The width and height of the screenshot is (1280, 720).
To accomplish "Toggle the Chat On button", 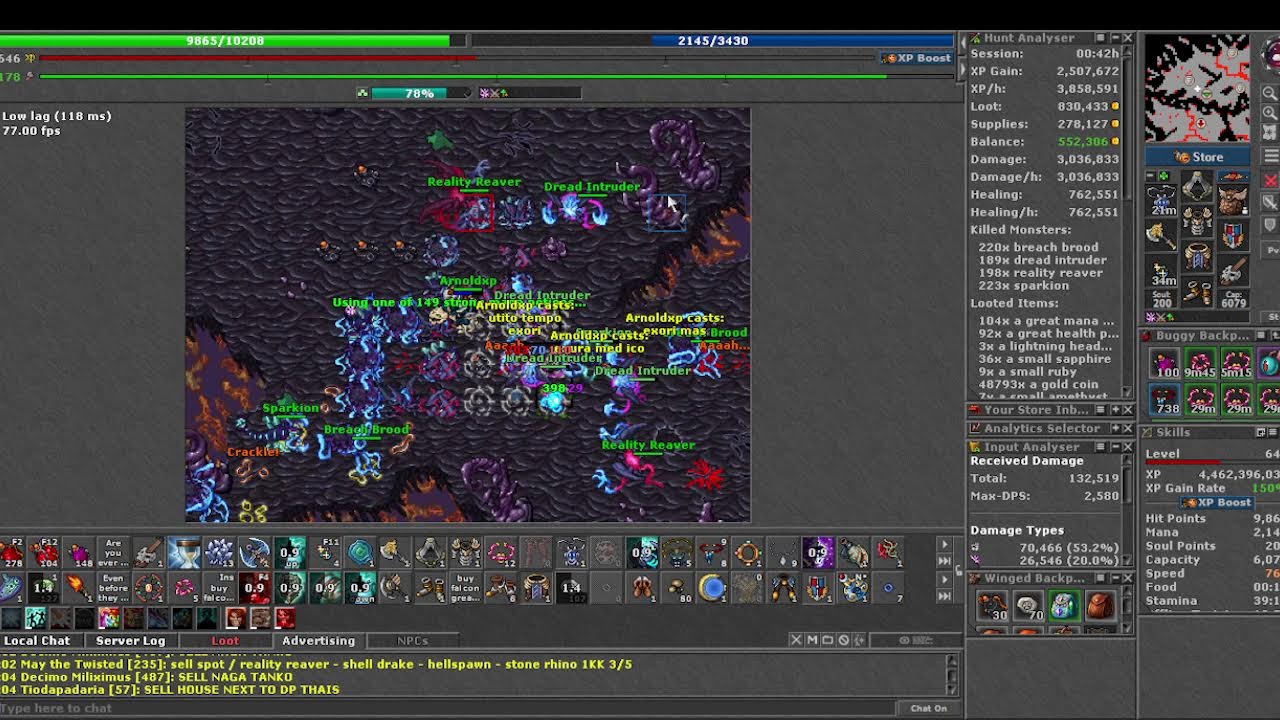I will pyautogui.click(x=928, y=708).
